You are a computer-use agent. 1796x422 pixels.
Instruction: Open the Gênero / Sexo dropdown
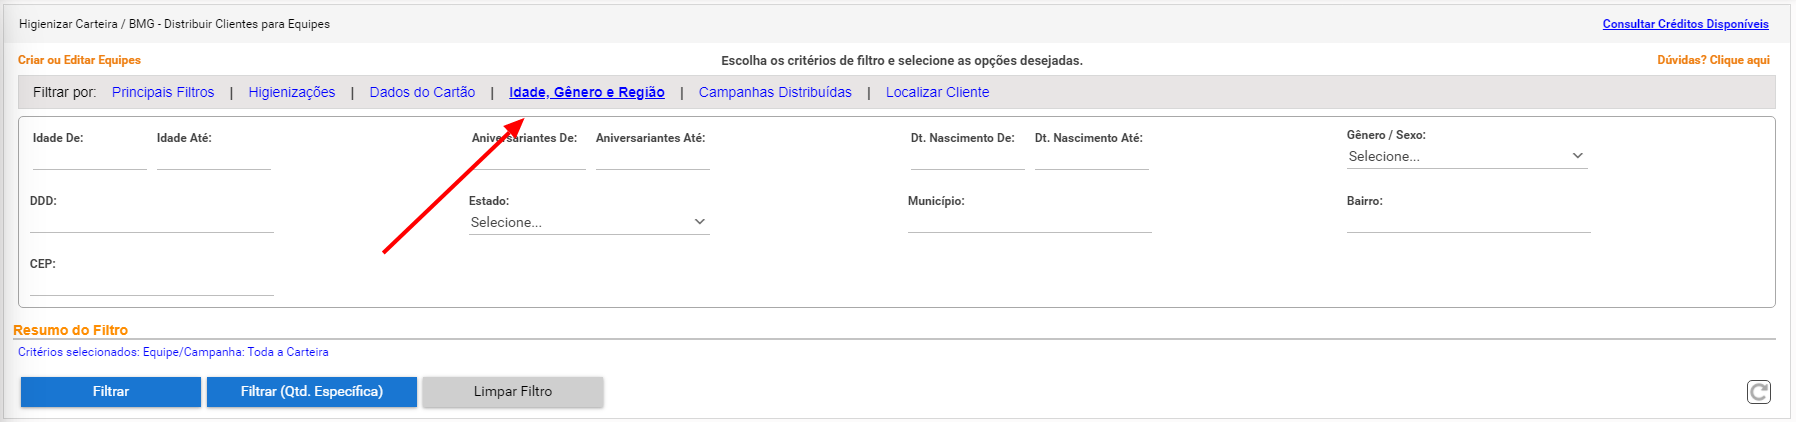[x=1467, y=156]
